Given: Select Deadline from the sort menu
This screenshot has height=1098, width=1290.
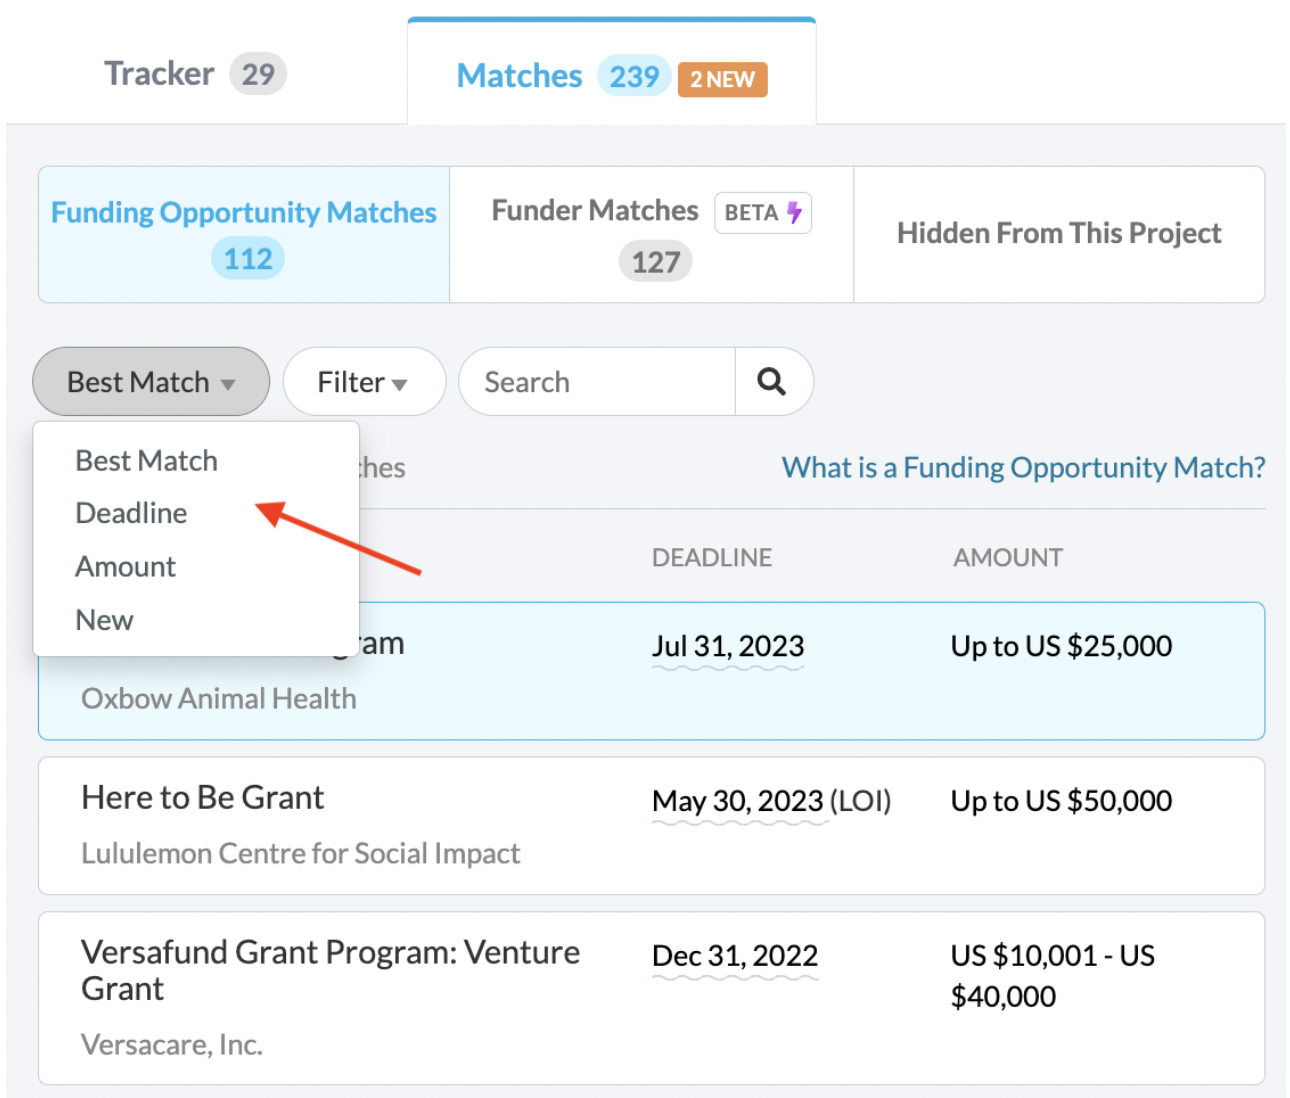Looking at the screenshot, I should click(x=131, y=513).
